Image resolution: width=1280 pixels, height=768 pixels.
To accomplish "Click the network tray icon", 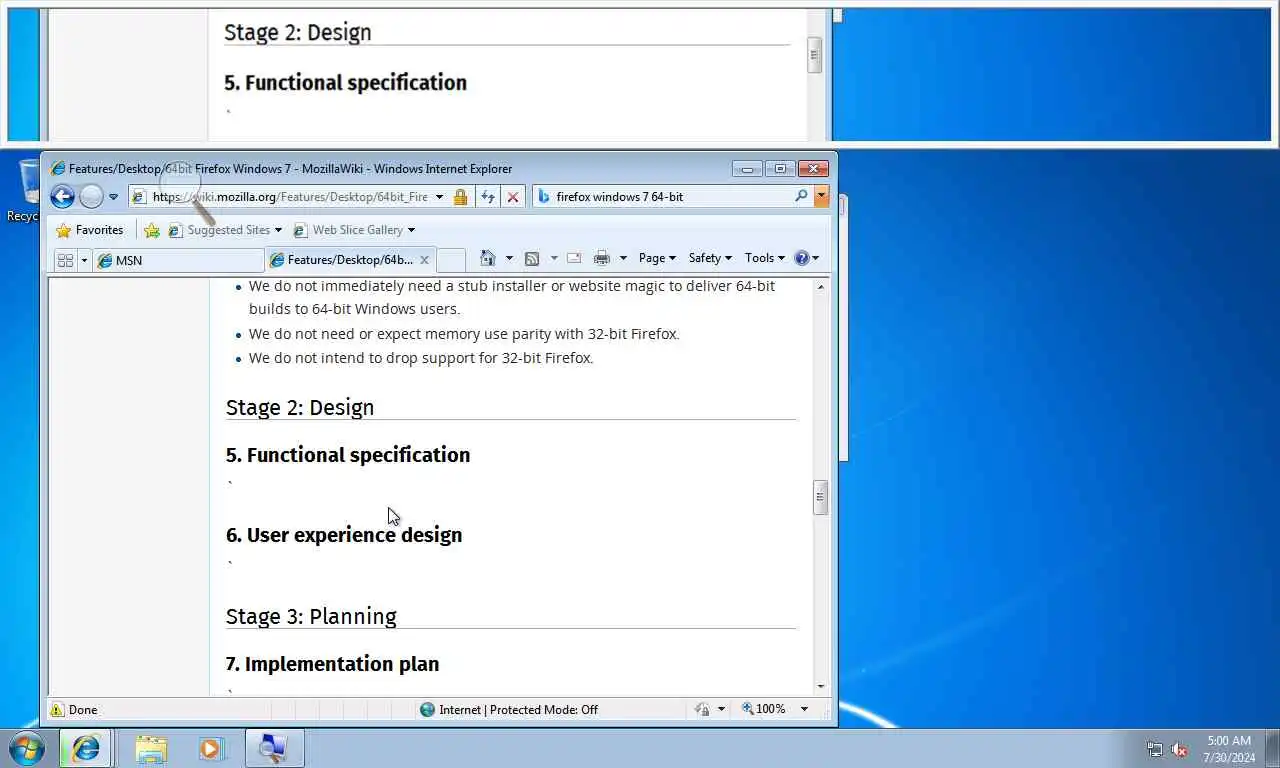I will coord(1155,749).
